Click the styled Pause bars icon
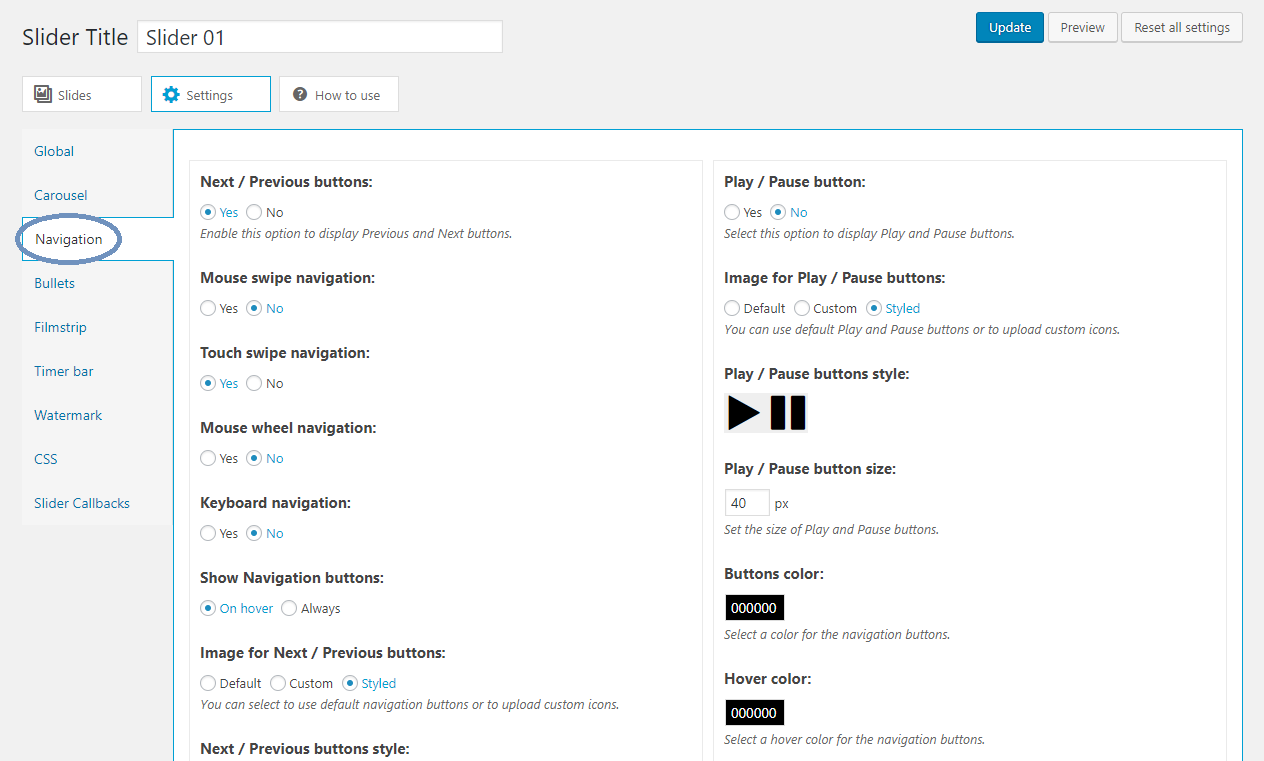1264x761 pixels. [x=788, y=413]
